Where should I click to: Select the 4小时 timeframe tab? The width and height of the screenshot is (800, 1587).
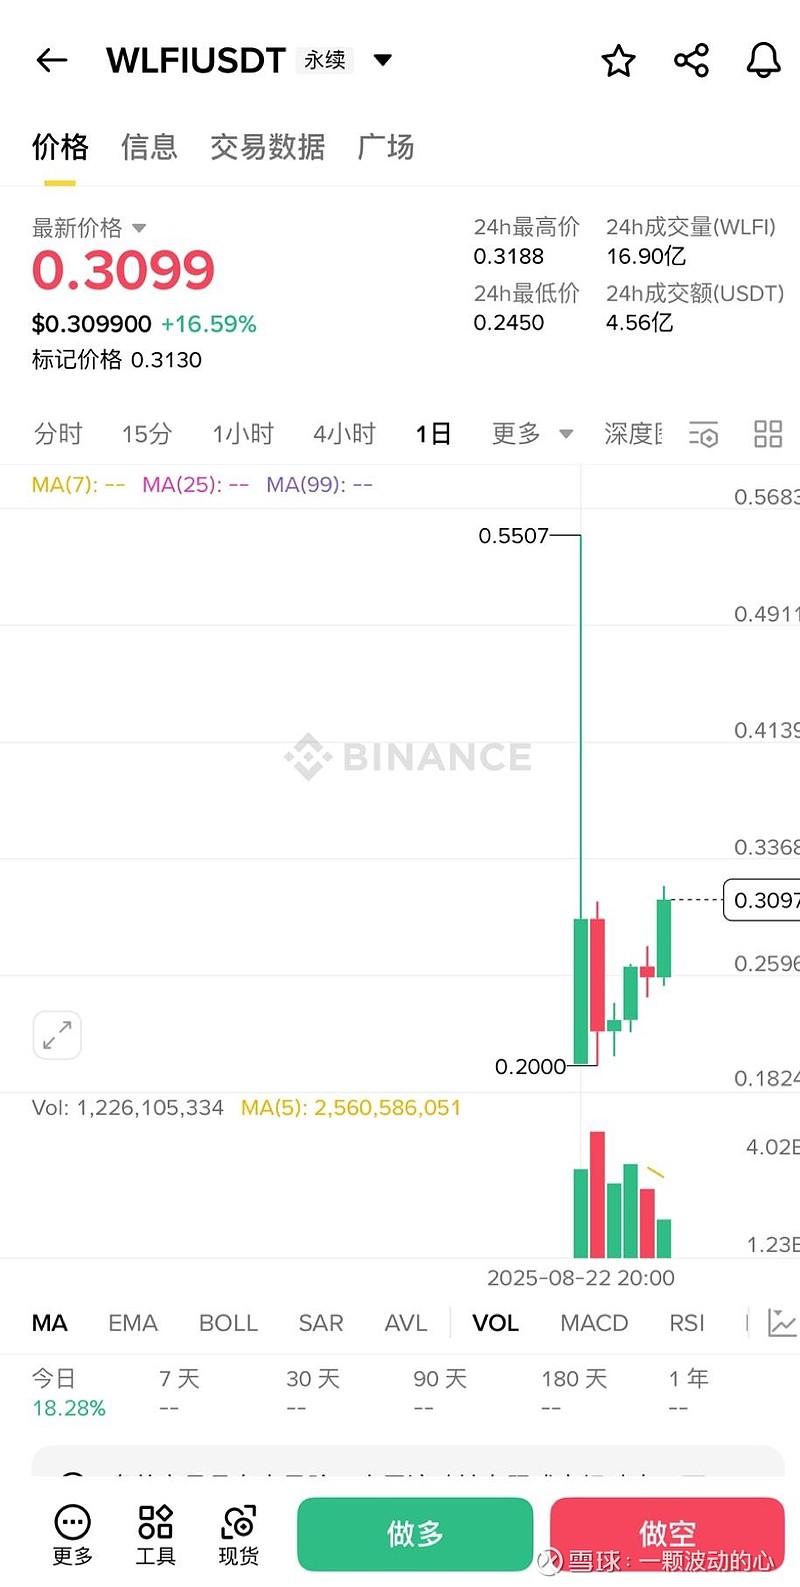click(344, 434)
